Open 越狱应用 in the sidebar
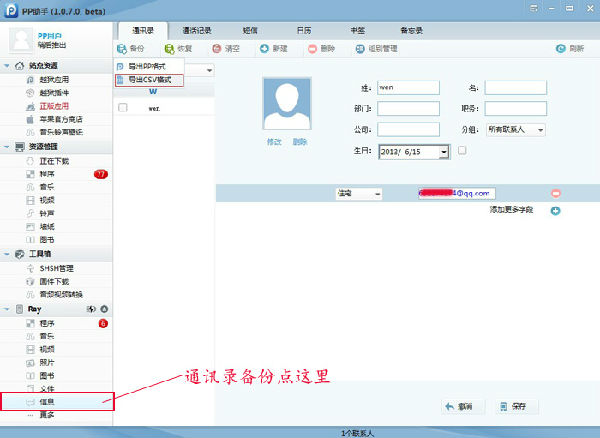This screenshot has width=600, height=438. pos(54,80)
